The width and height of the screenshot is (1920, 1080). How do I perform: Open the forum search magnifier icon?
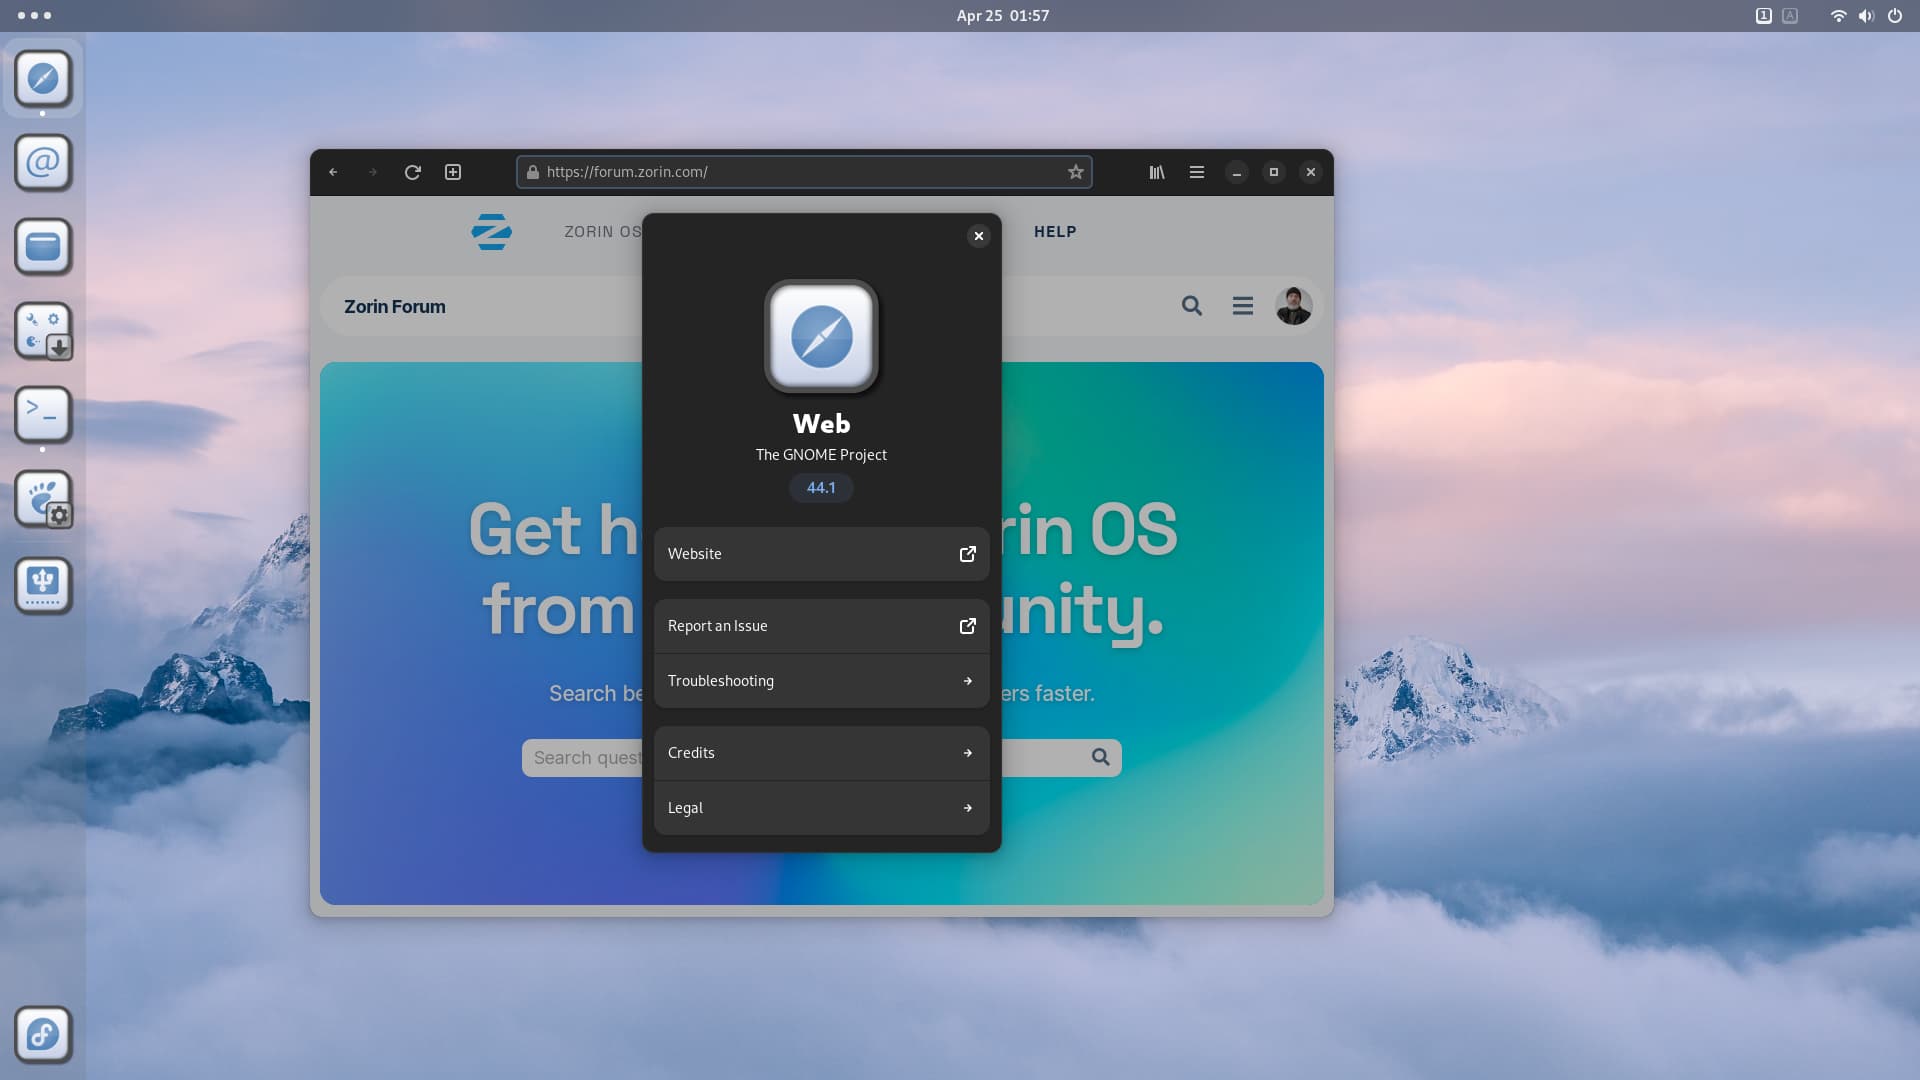pos(1191,306)
